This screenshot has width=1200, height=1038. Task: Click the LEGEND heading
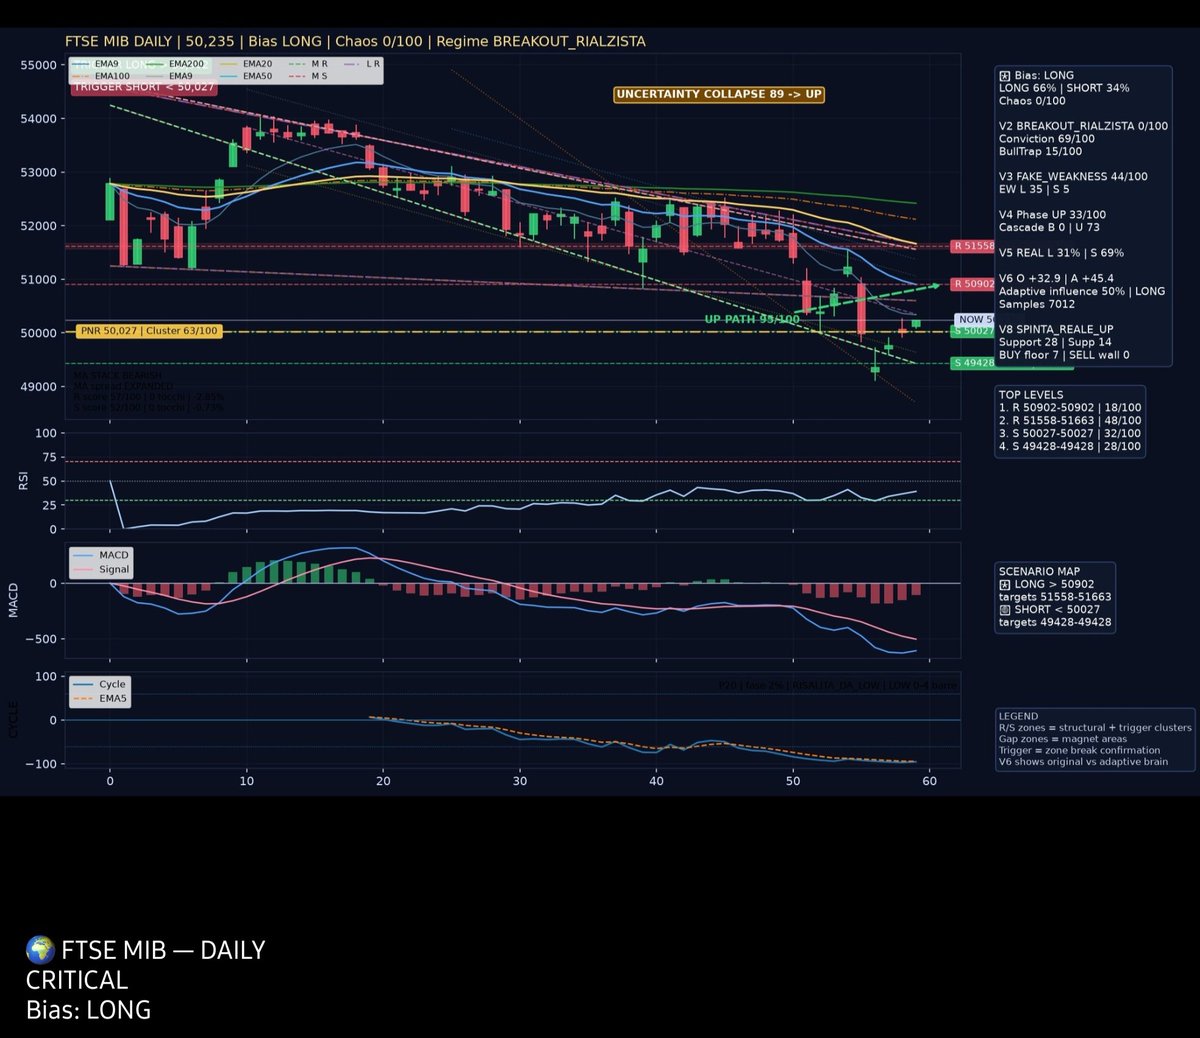tap(1018, 717)
